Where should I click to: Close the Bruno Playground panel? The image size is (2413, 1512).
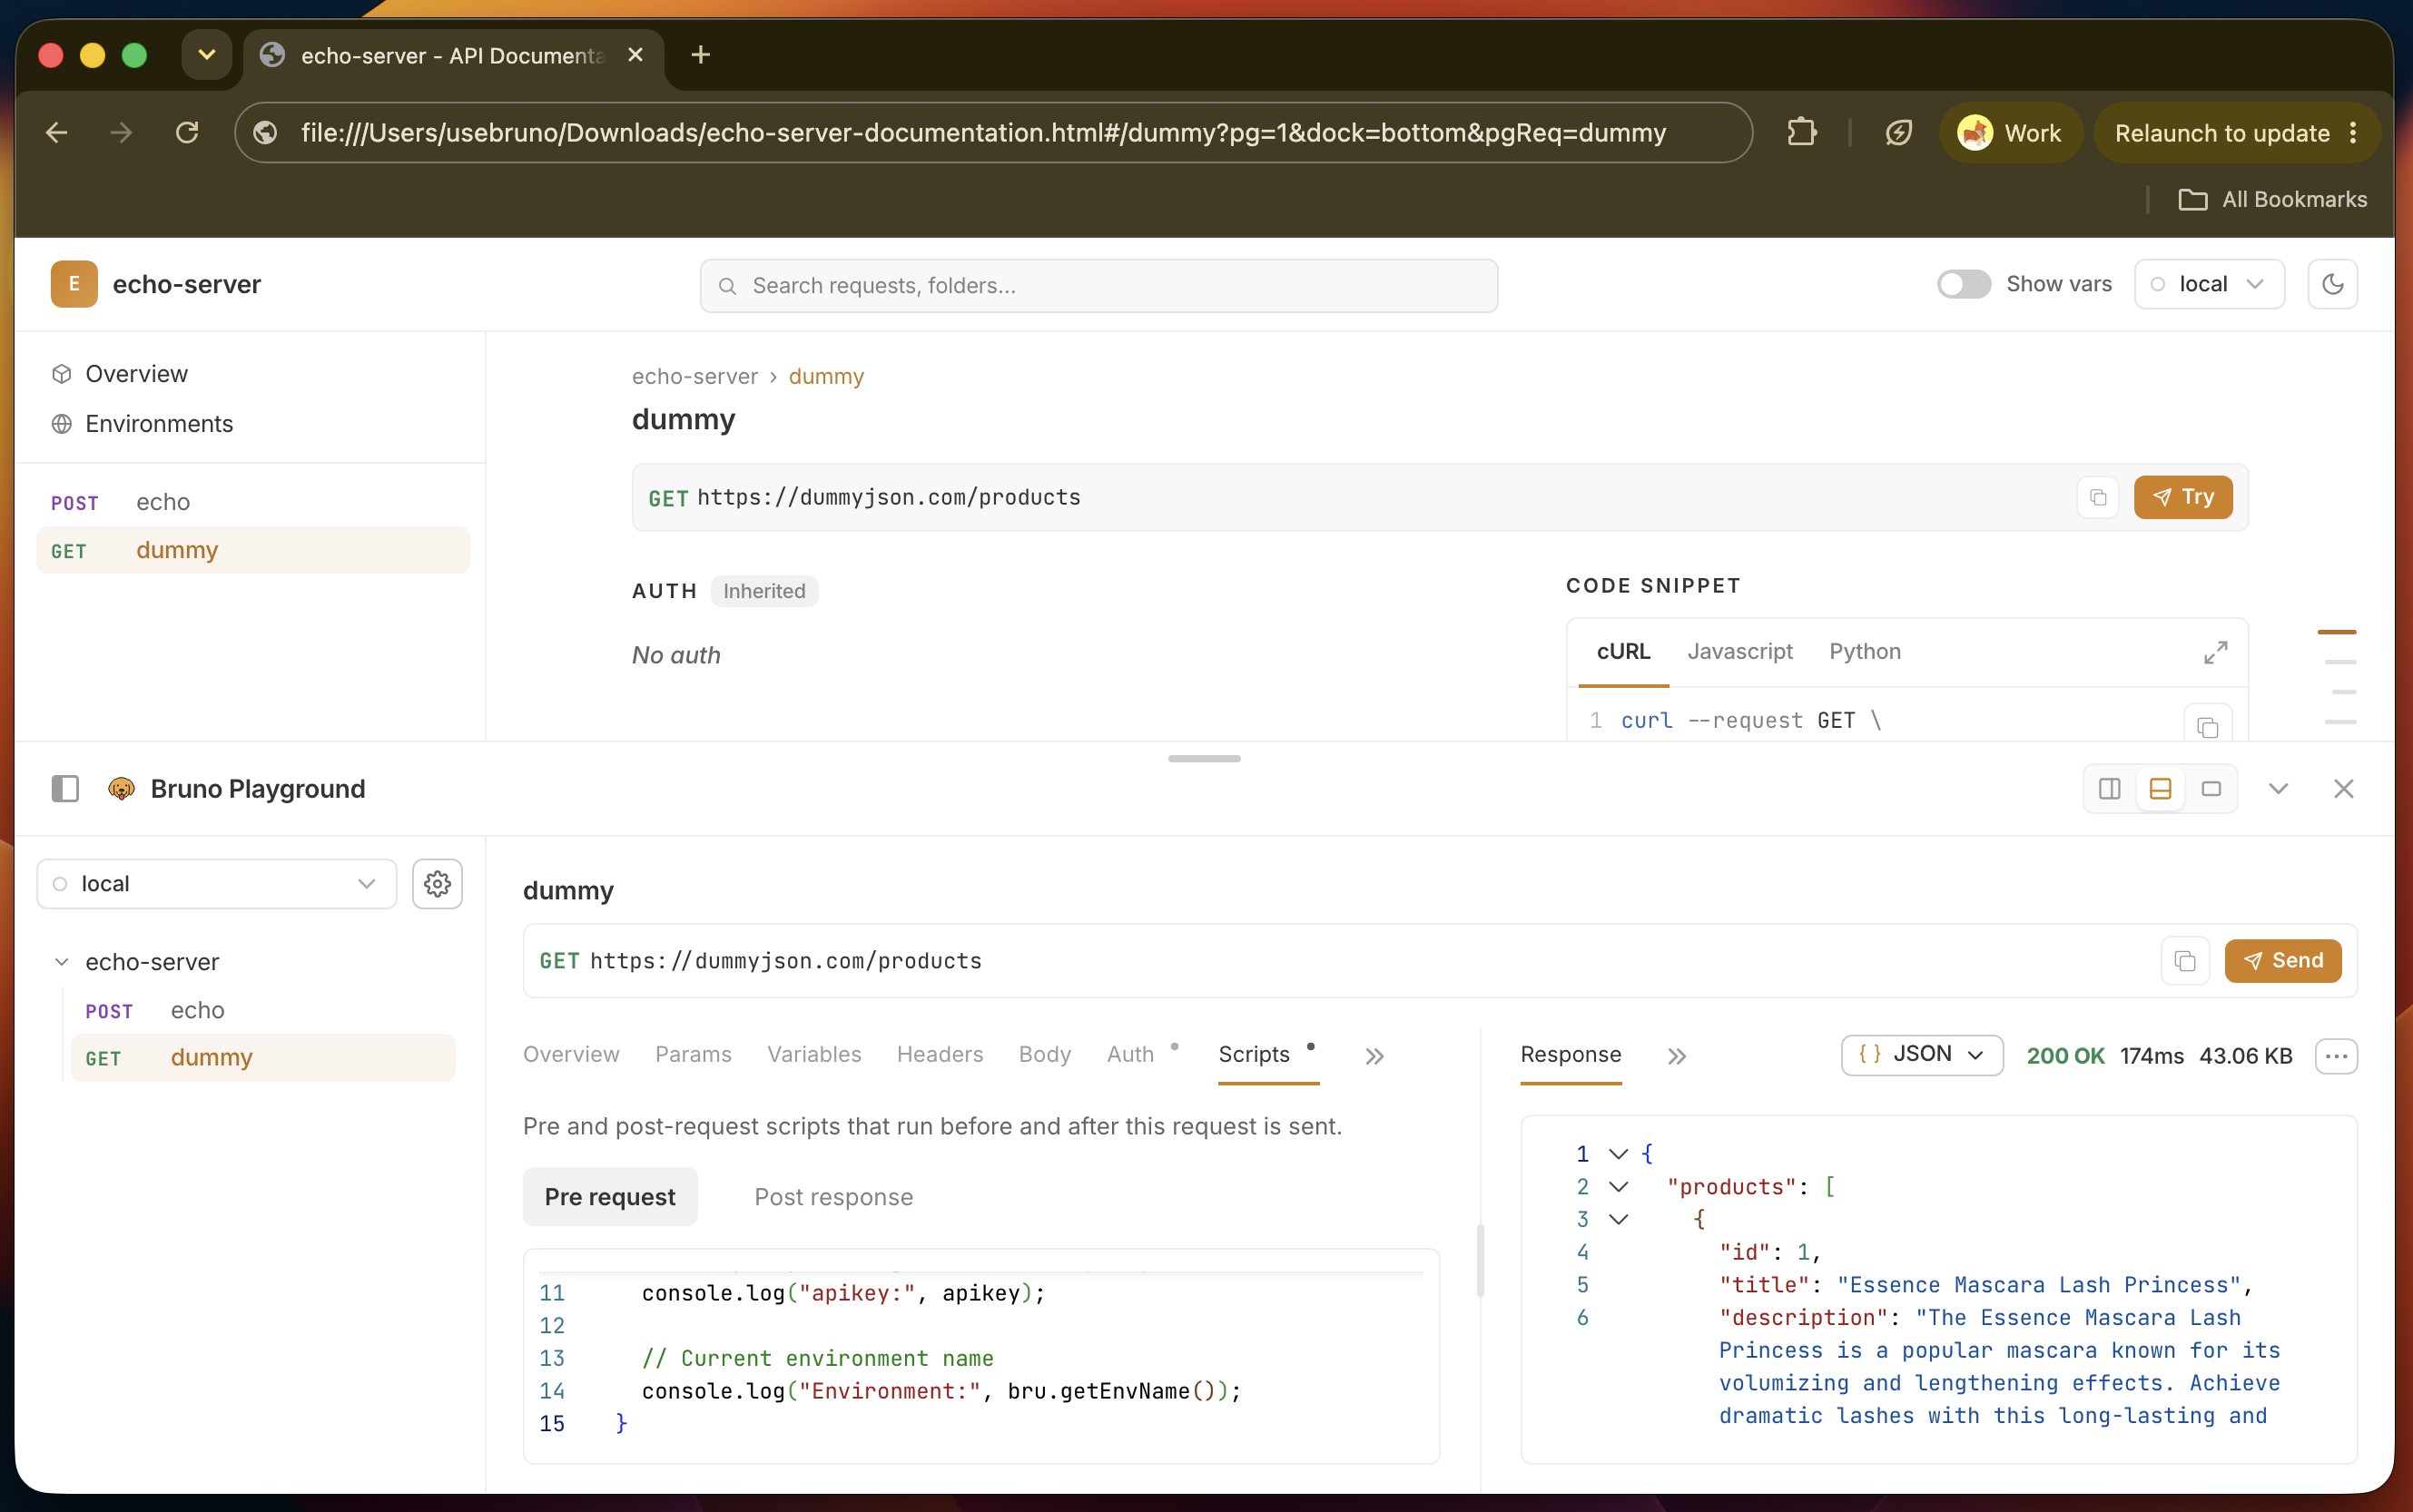pos(2343,789)
